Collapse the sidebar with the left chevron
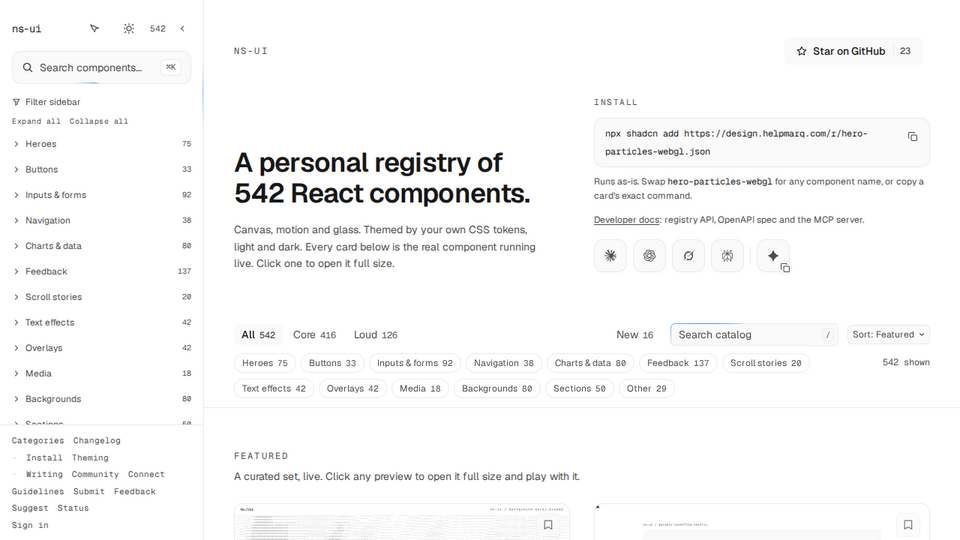The width and height of the screenshot is (960, 540). tap(182, 28)
